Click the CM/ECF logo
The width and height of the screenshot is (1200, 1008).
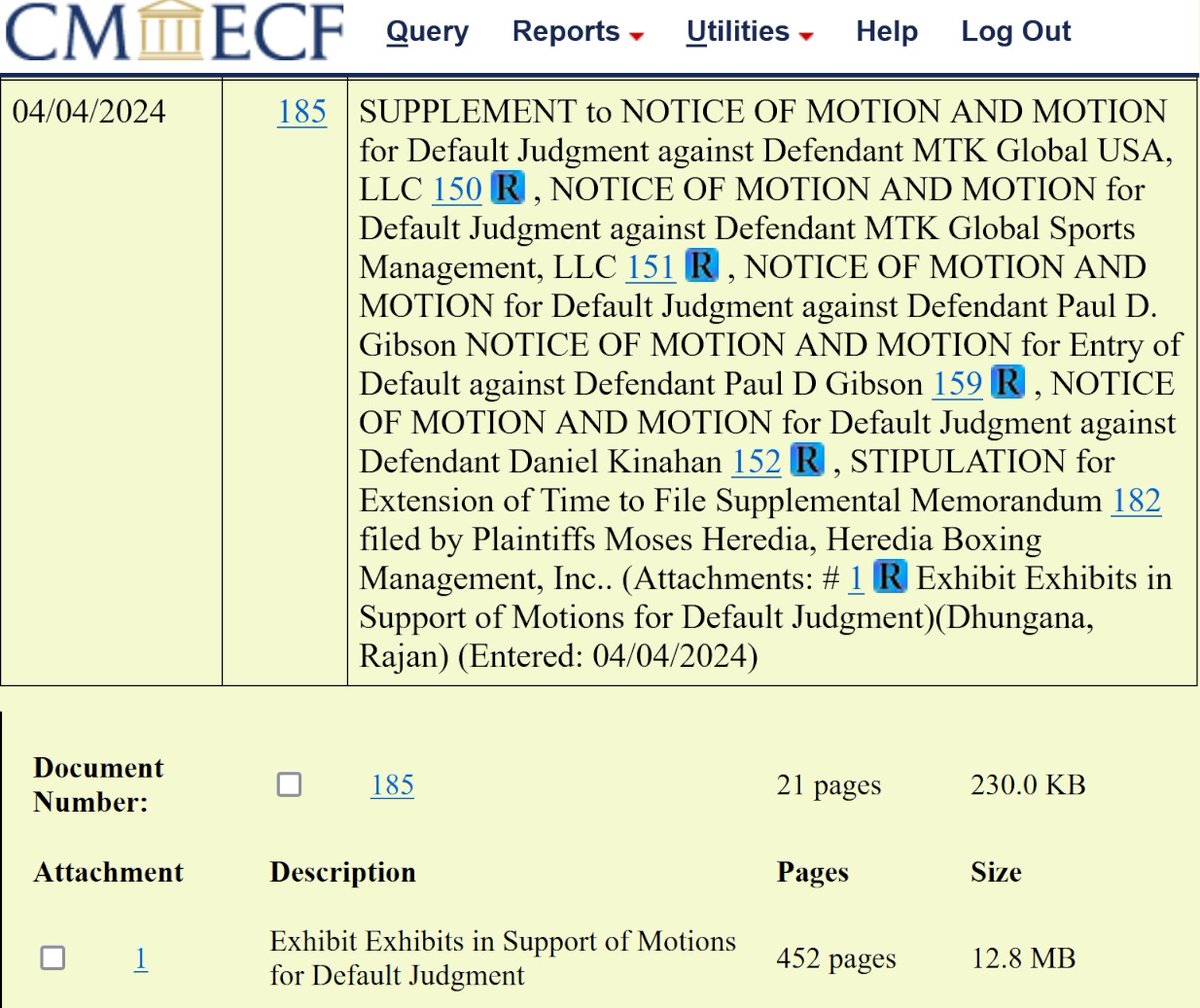point(173,31)
